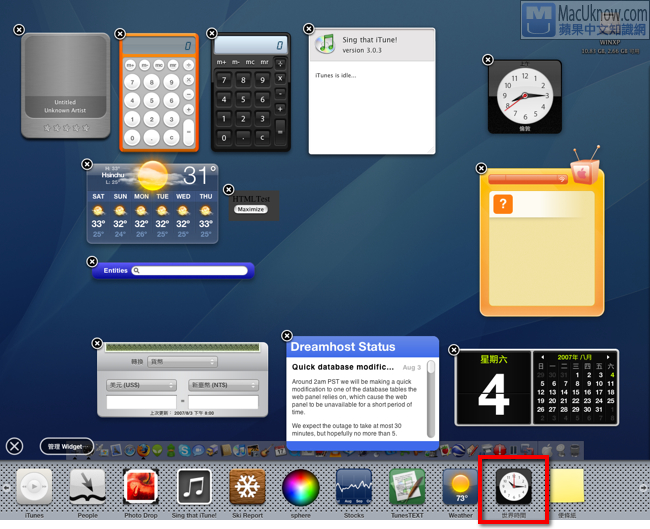
Task: Click the 0 key on black calculator
Action: pyautogui.click(x=224, y=138)
